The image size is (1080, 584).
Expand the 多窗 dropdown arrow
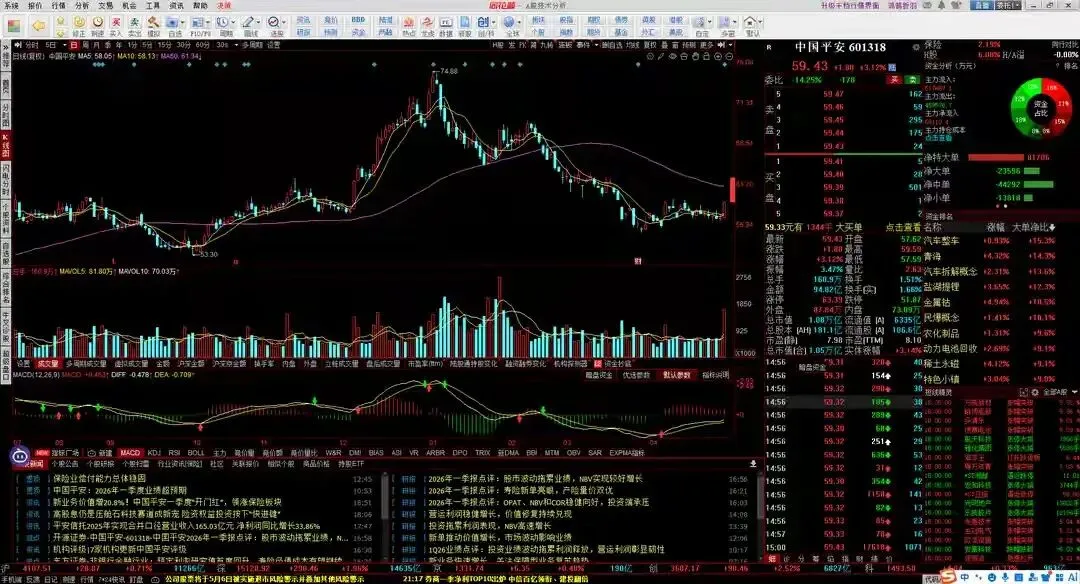click(734, 23)
